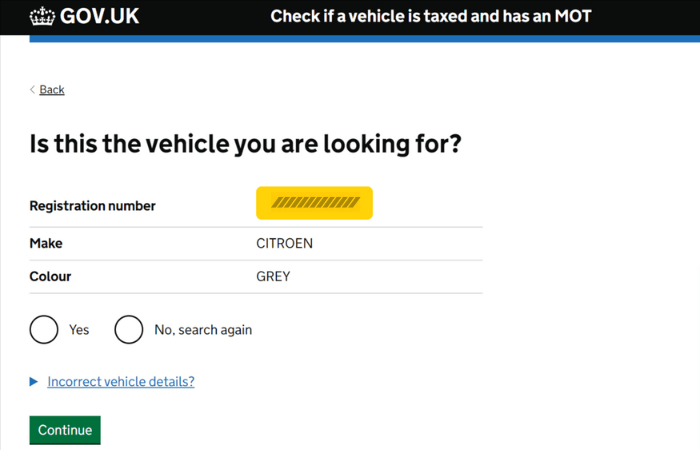This screenshot has width=700, height=450.
Task: Click the green Continue button
Action: pyautogui.click(x=65, y=430)
